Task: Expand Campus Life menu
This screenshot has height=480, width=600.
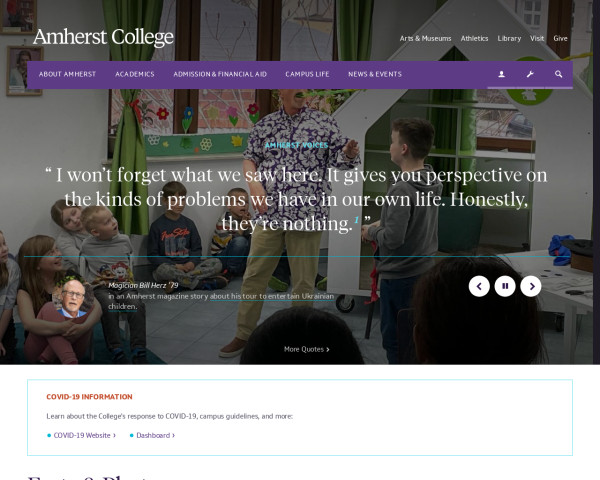Action: [307, 74]
